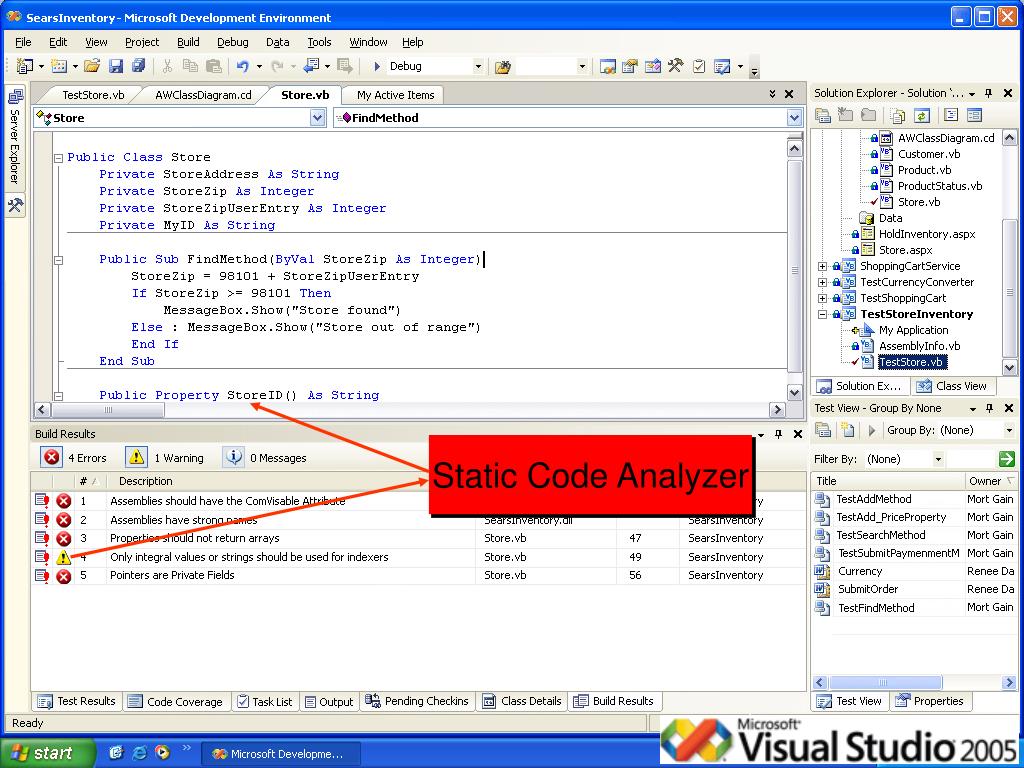Open the Pending Checkins bottom tab

[x=417, y=701]
